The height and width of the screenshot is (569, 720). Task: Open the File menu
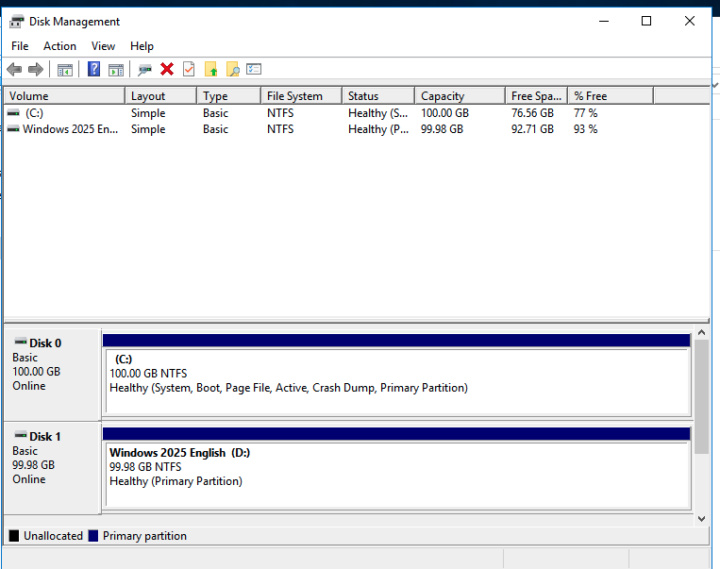click(x=20, y=46)
